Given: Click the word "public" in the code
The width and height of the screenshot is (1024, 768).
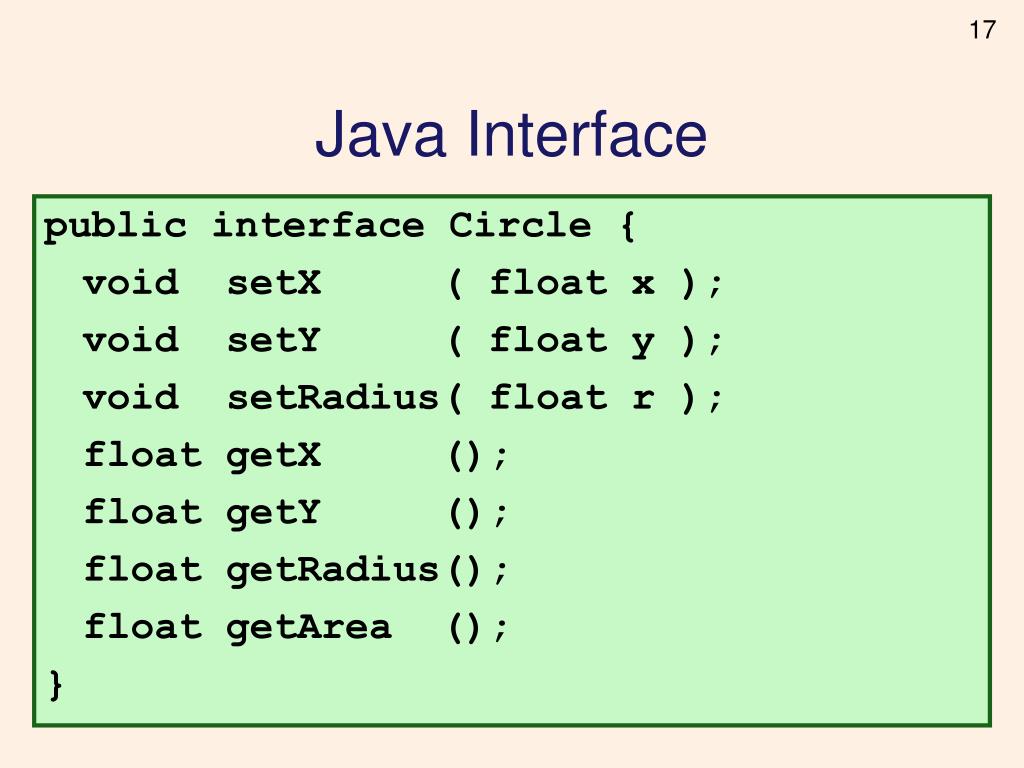Looking at the screenshot, I should click(115, 226).
